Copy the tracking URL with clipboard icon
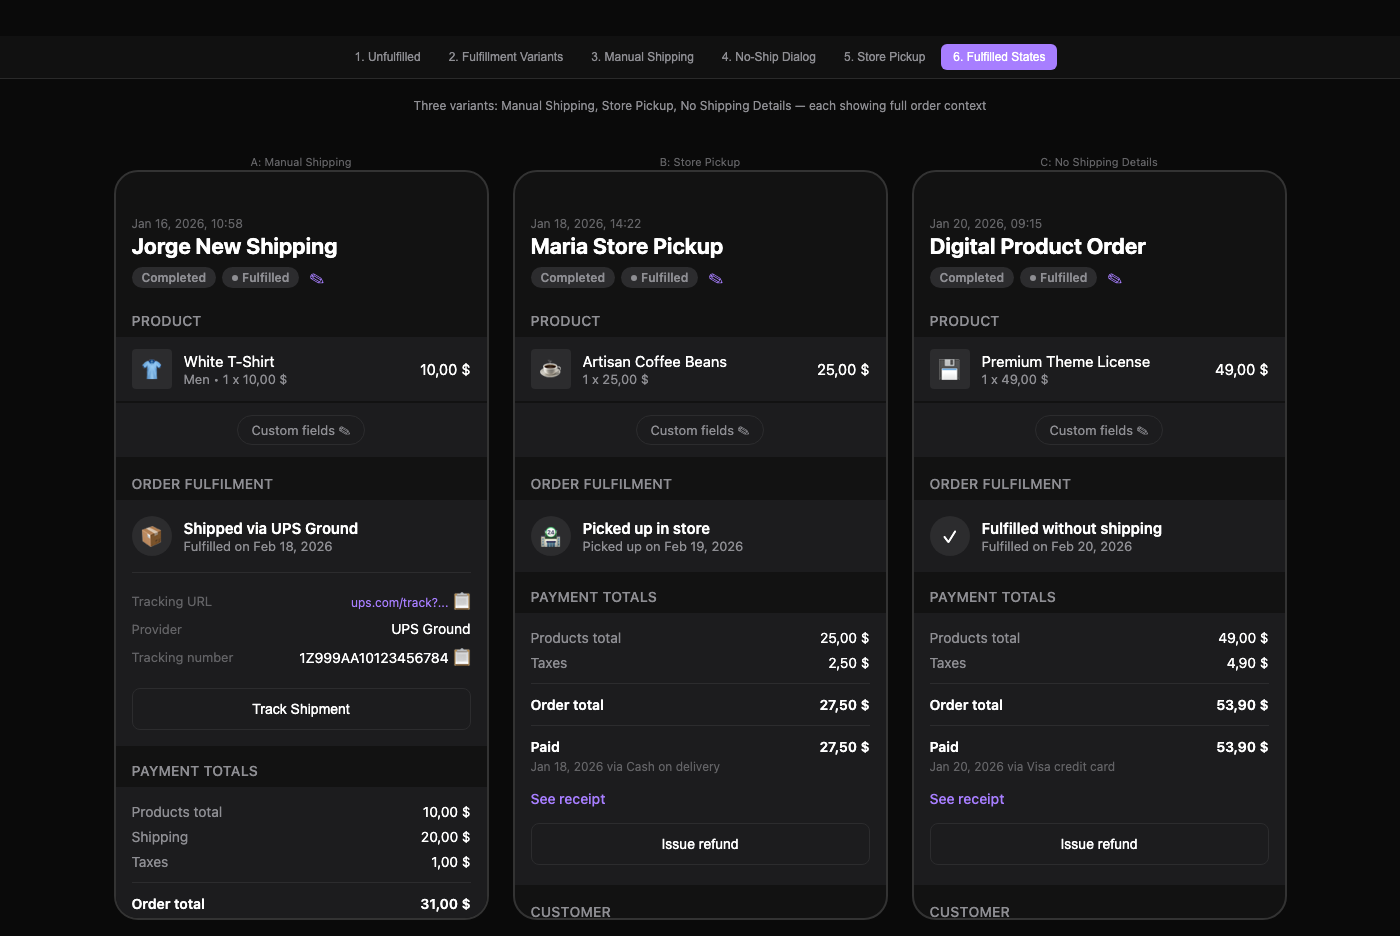1400x936 pixels. tap(462, 601)
